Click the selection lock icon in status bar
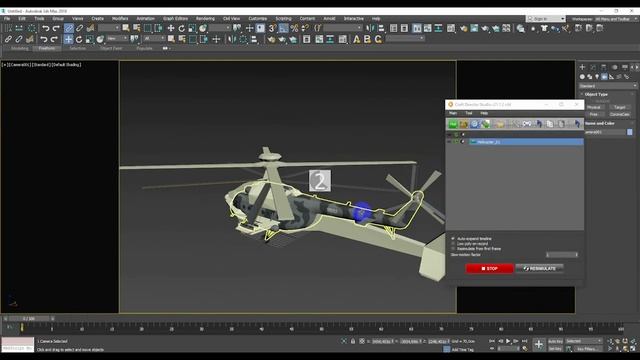Screen dimensions: 640x360 (x=353, y=341)
